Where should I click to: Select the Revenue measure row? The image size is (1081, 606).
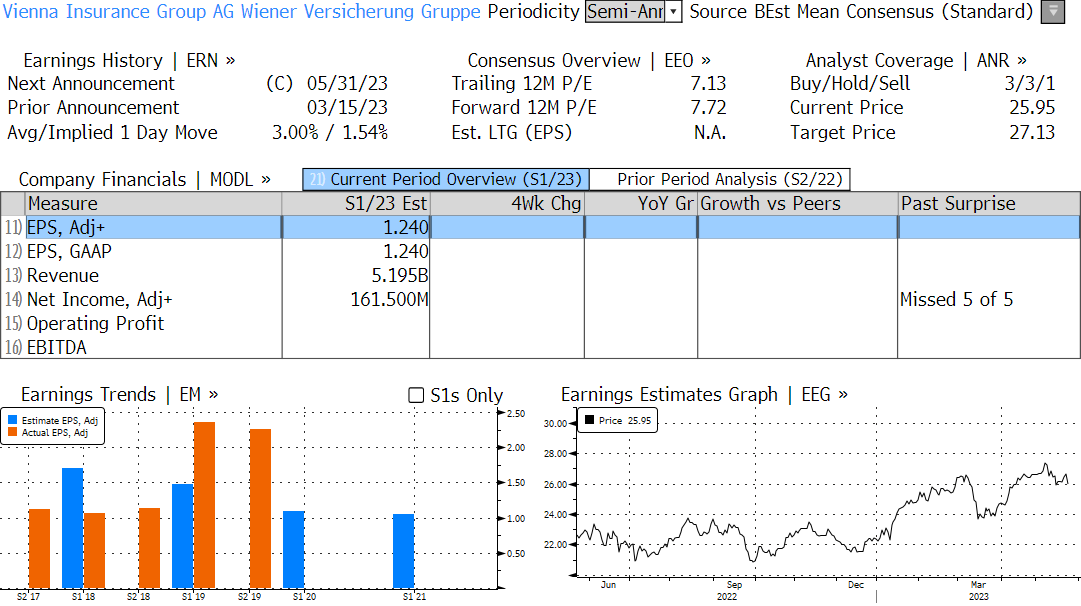[x=540, y=276]
